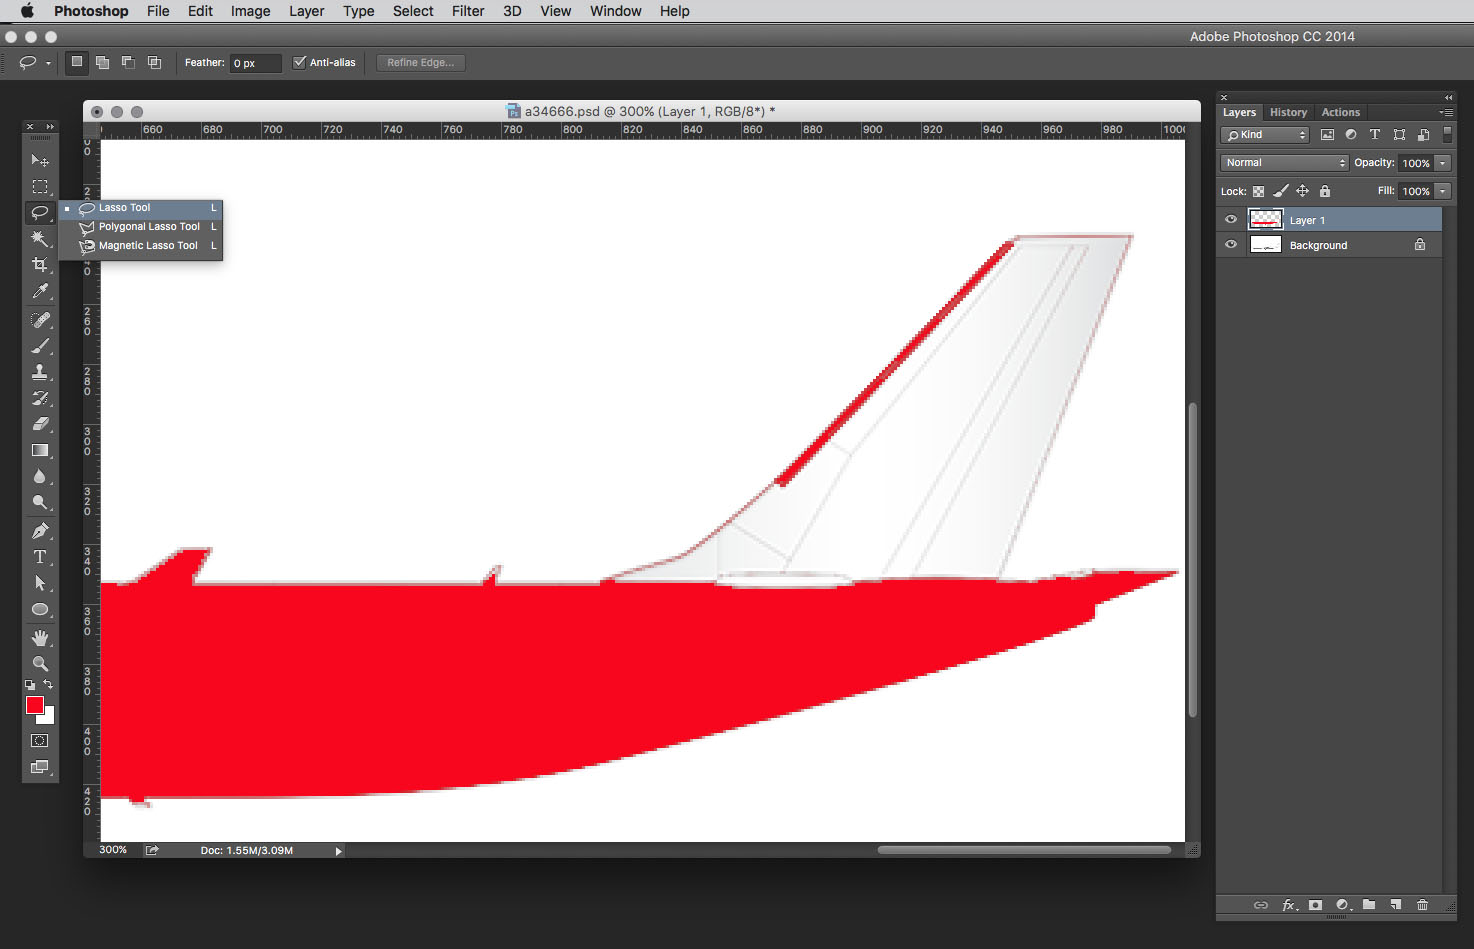
Task: Open the Filter menu
Action: tap(467, 11)
